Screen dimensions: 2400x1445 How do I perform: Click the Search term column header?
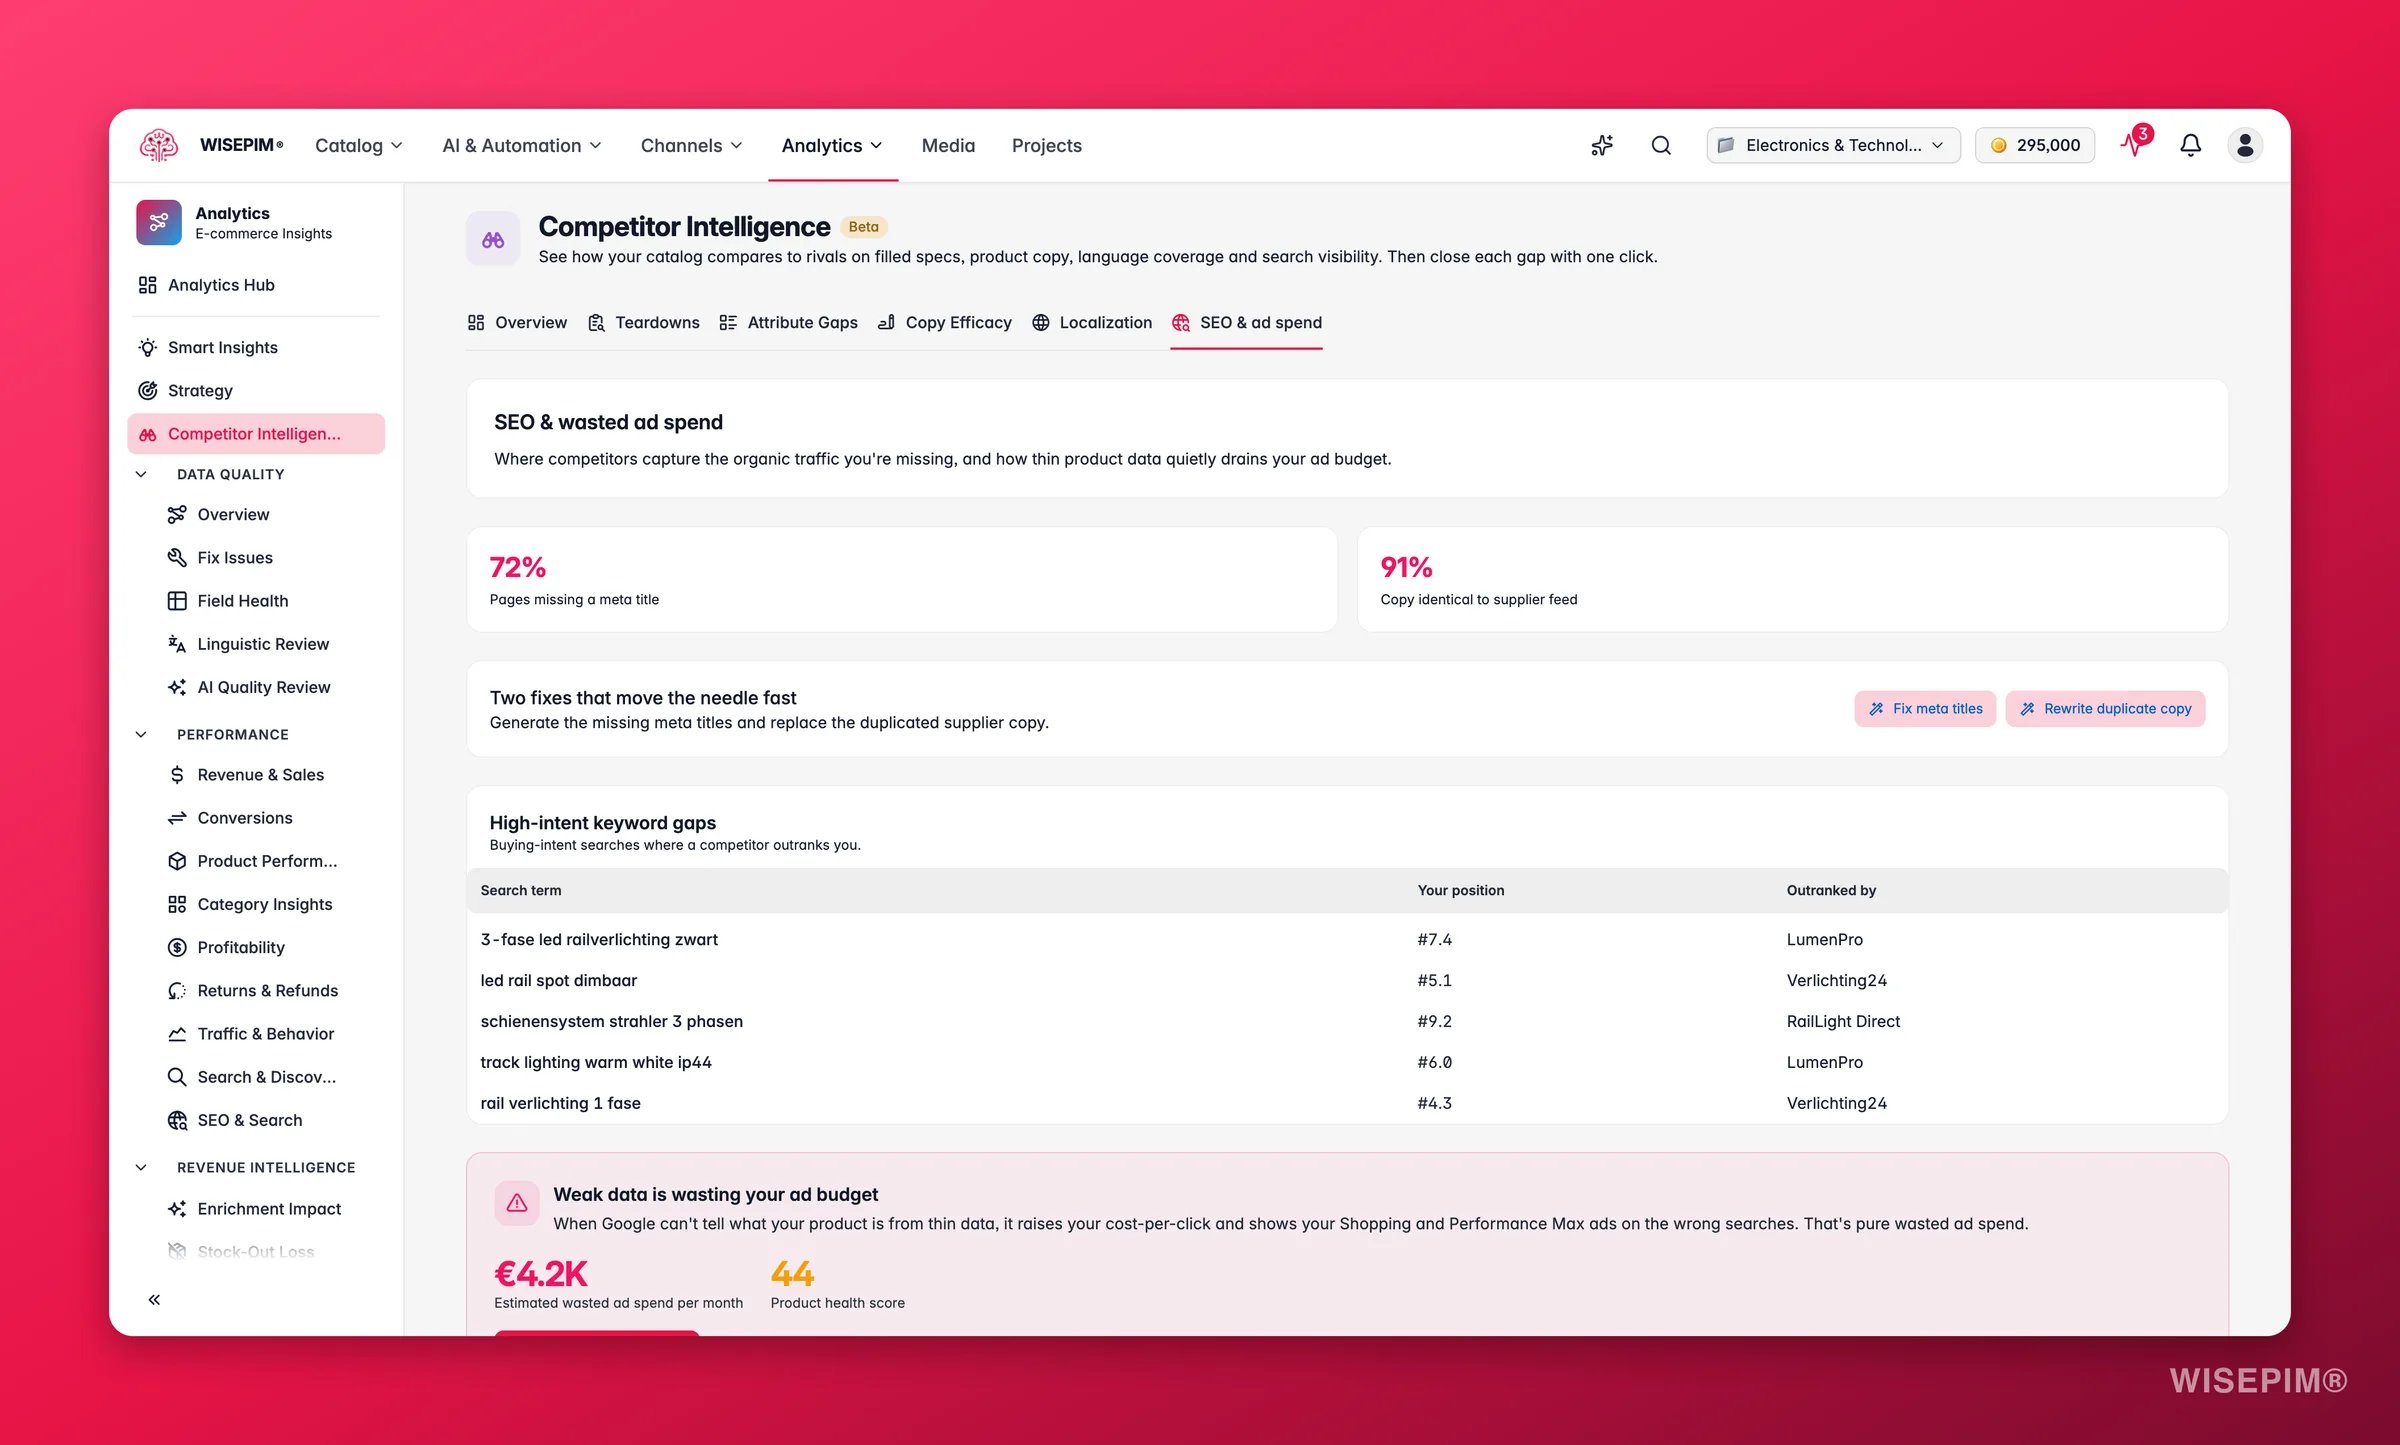(x=521, y=890)
